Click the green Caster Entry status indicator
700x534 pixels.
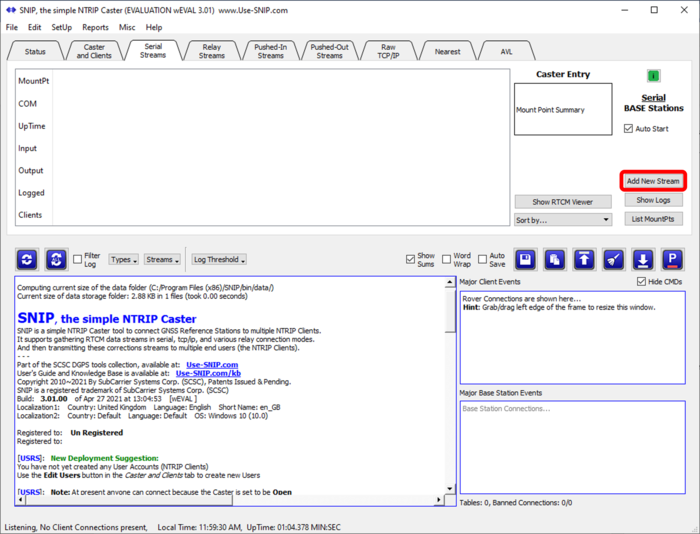[654, 76]
